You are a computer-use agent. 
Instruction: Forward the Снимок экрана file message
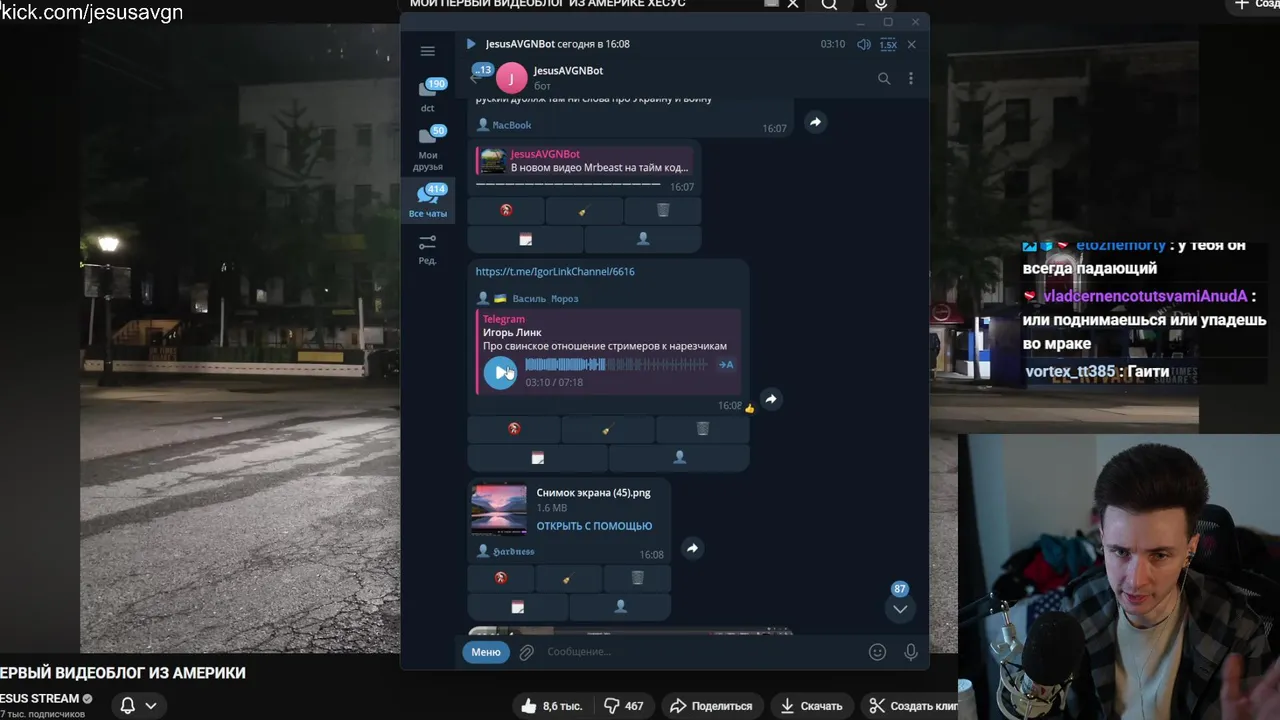coord(692,548)
